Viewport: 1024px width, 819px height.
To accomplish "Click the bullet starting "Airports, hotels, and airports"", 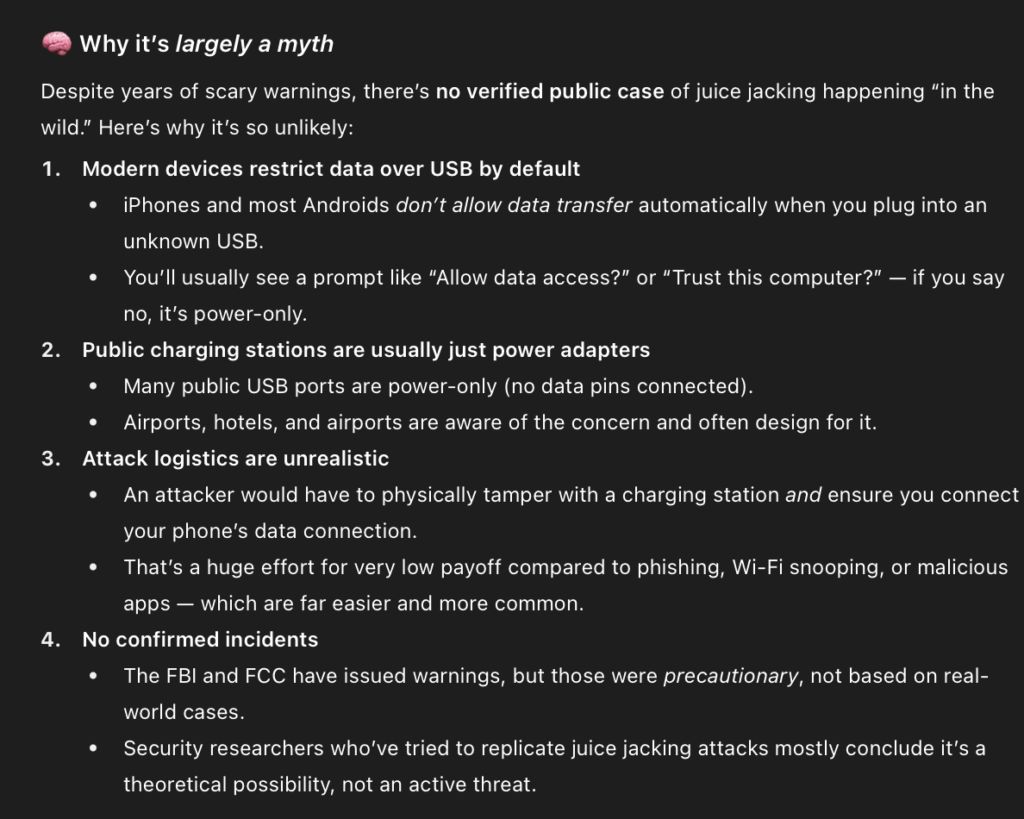I will pos(500,422).
